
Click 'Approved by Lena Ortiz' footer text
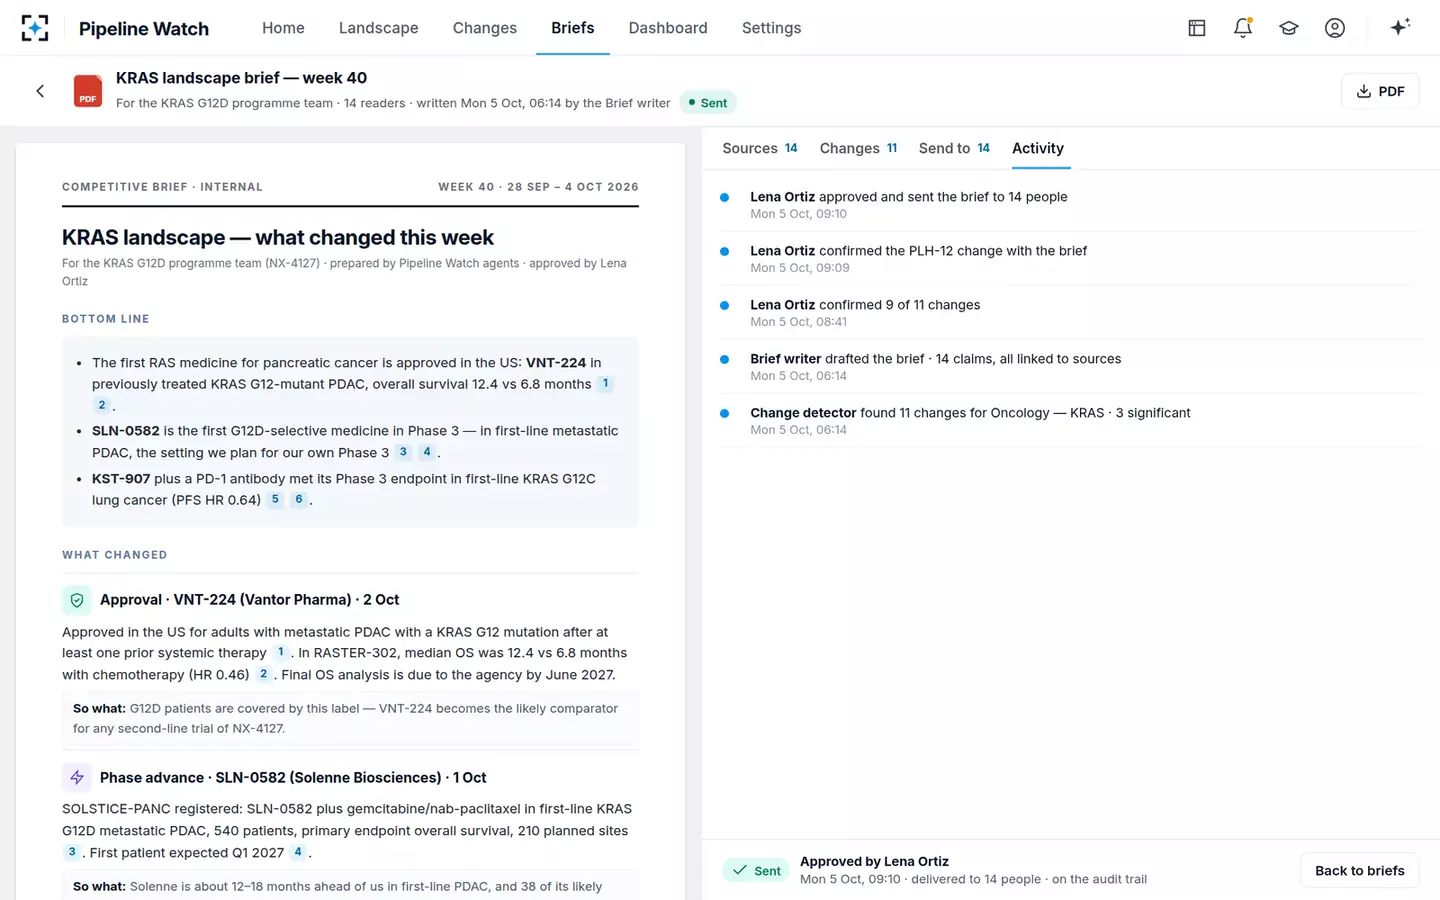pos(874,862)
